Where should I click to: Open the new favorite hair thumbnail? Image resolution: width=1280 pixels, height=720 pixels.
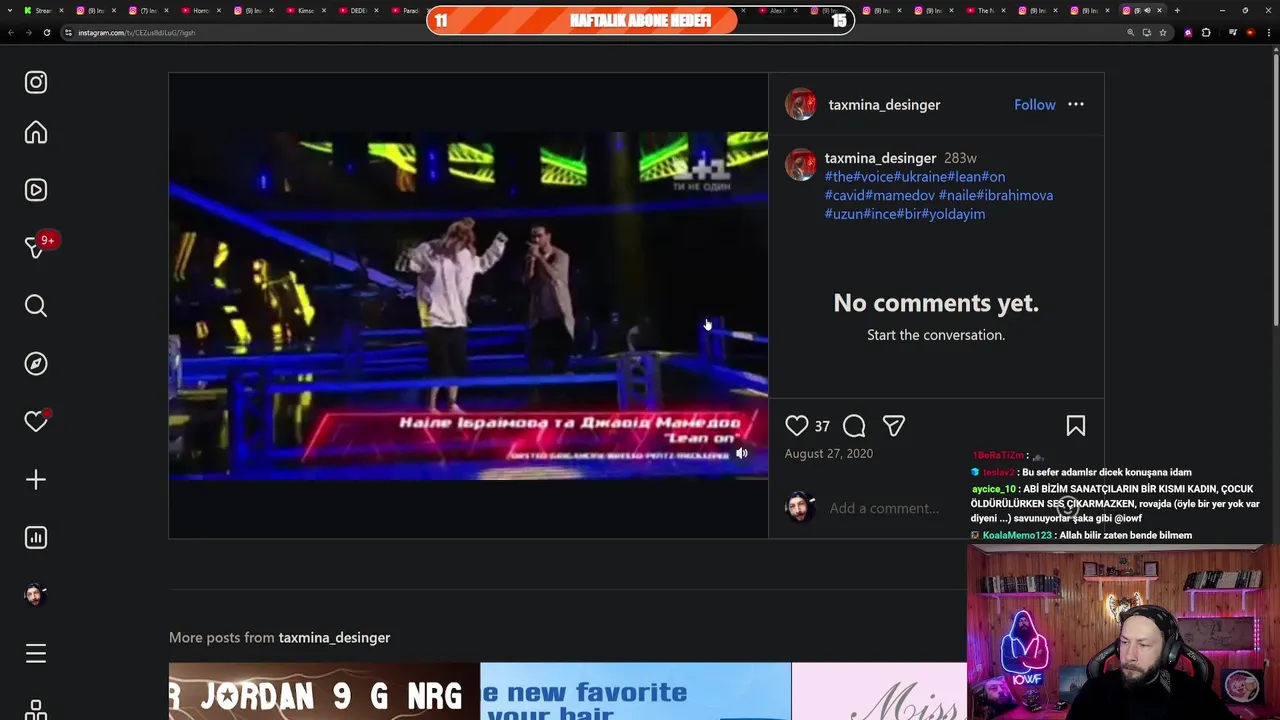pos(635,692)
